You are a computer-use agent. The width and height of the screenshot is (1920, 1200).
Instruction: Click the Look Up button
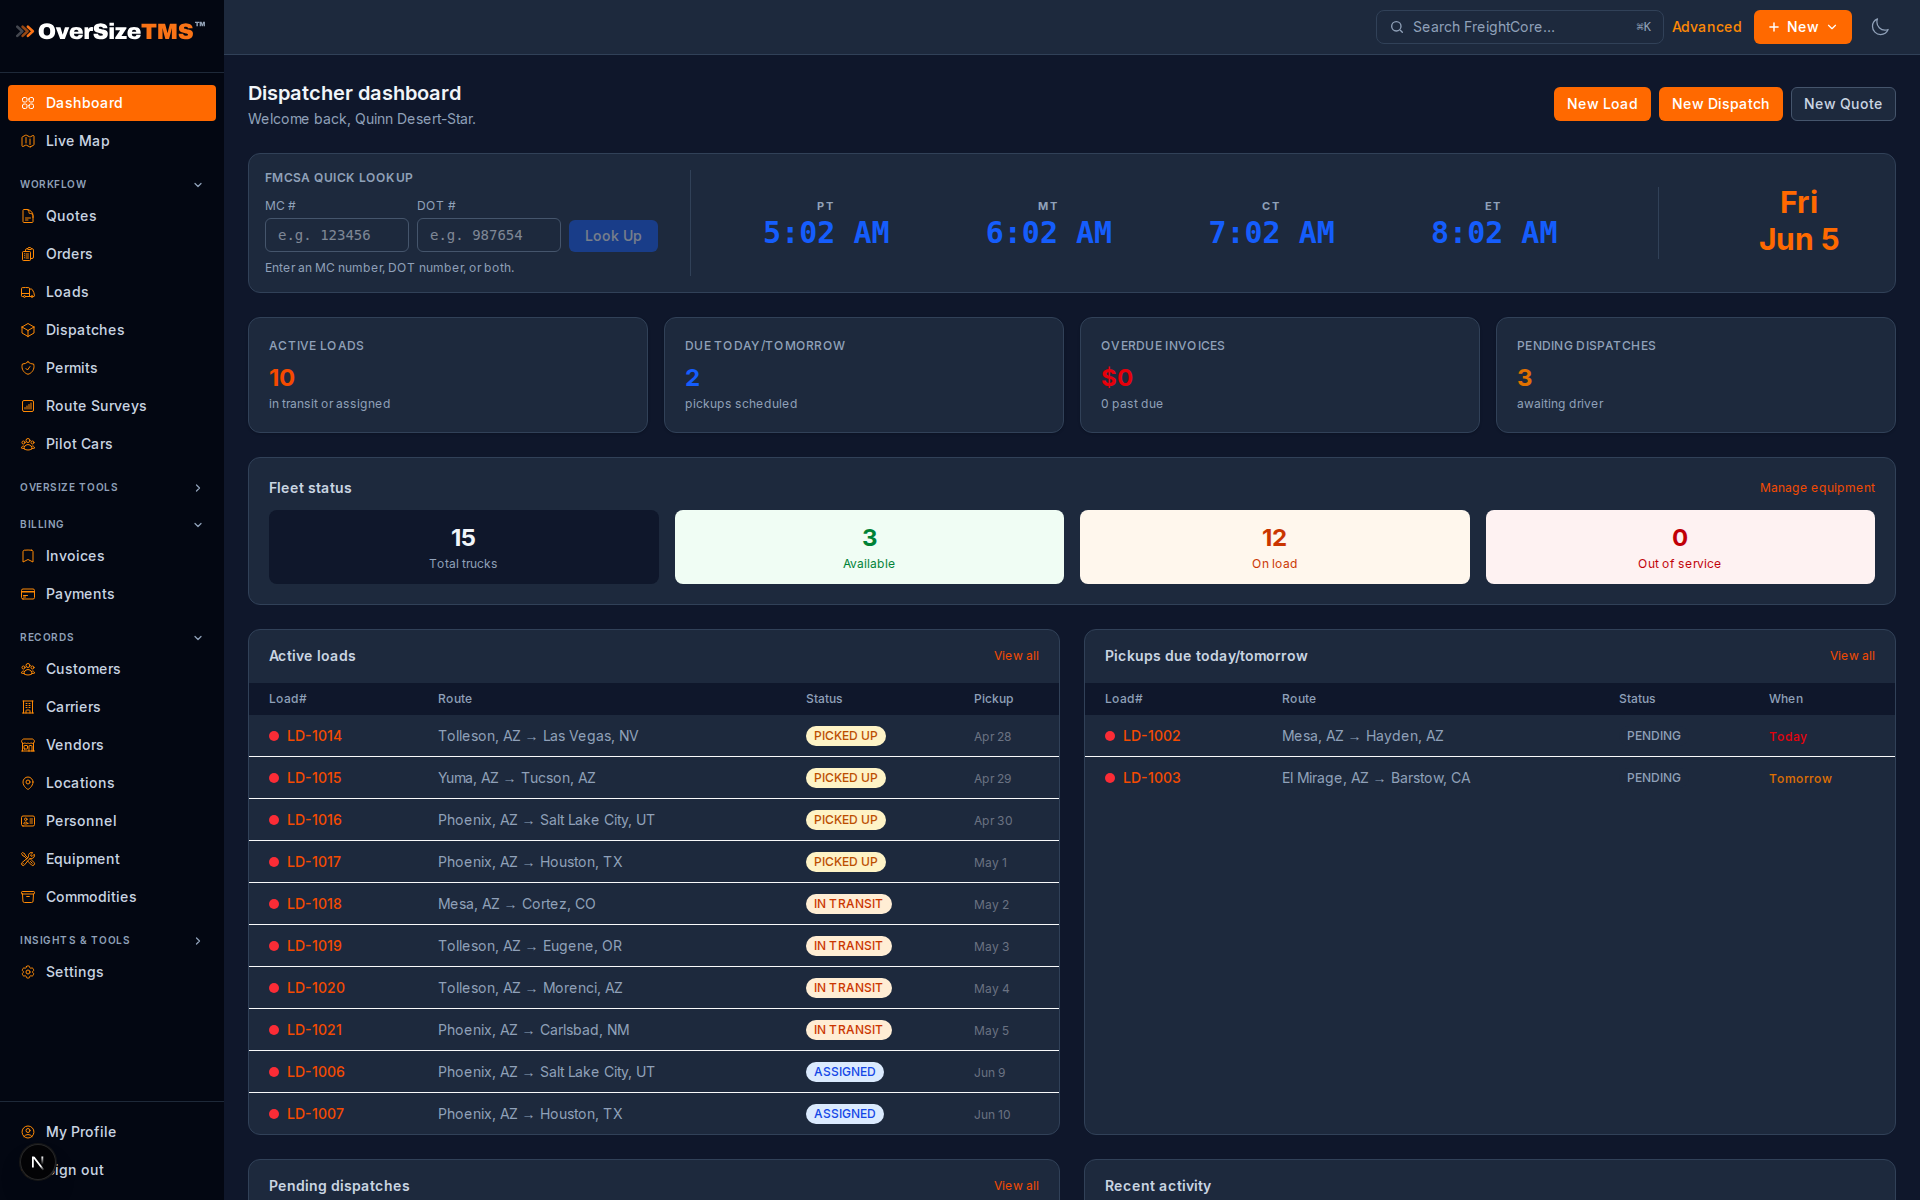613,236
